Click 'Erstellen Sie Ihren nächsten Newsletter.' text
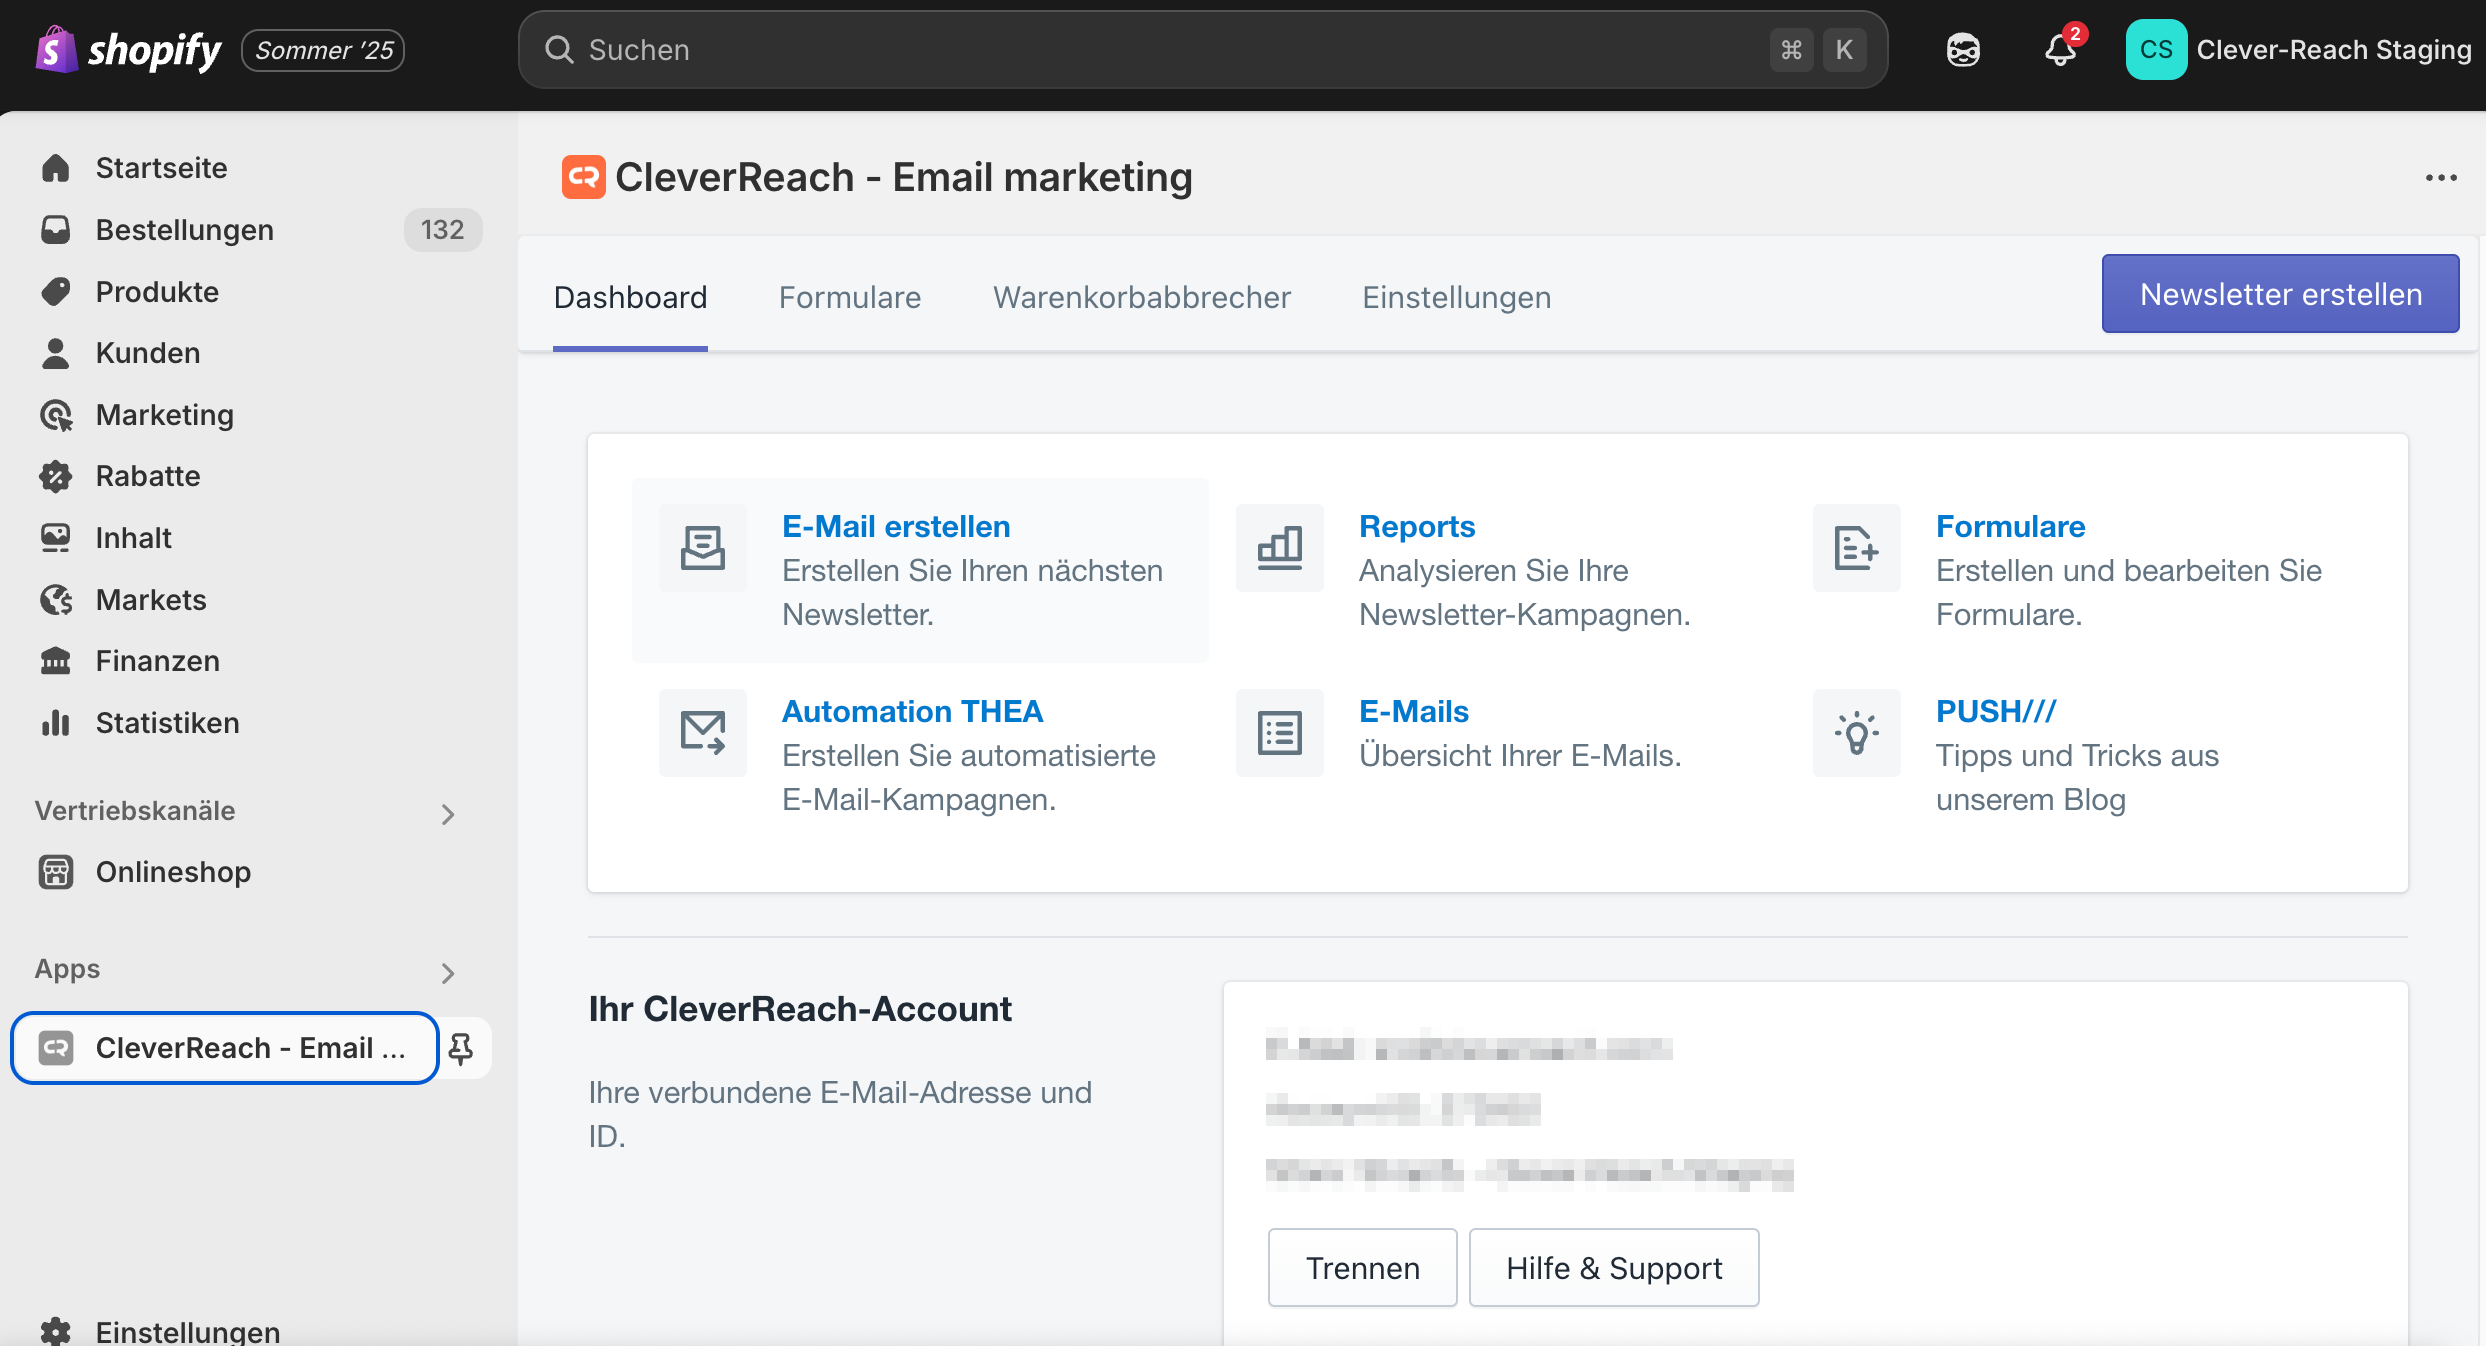 coord(972,592)
